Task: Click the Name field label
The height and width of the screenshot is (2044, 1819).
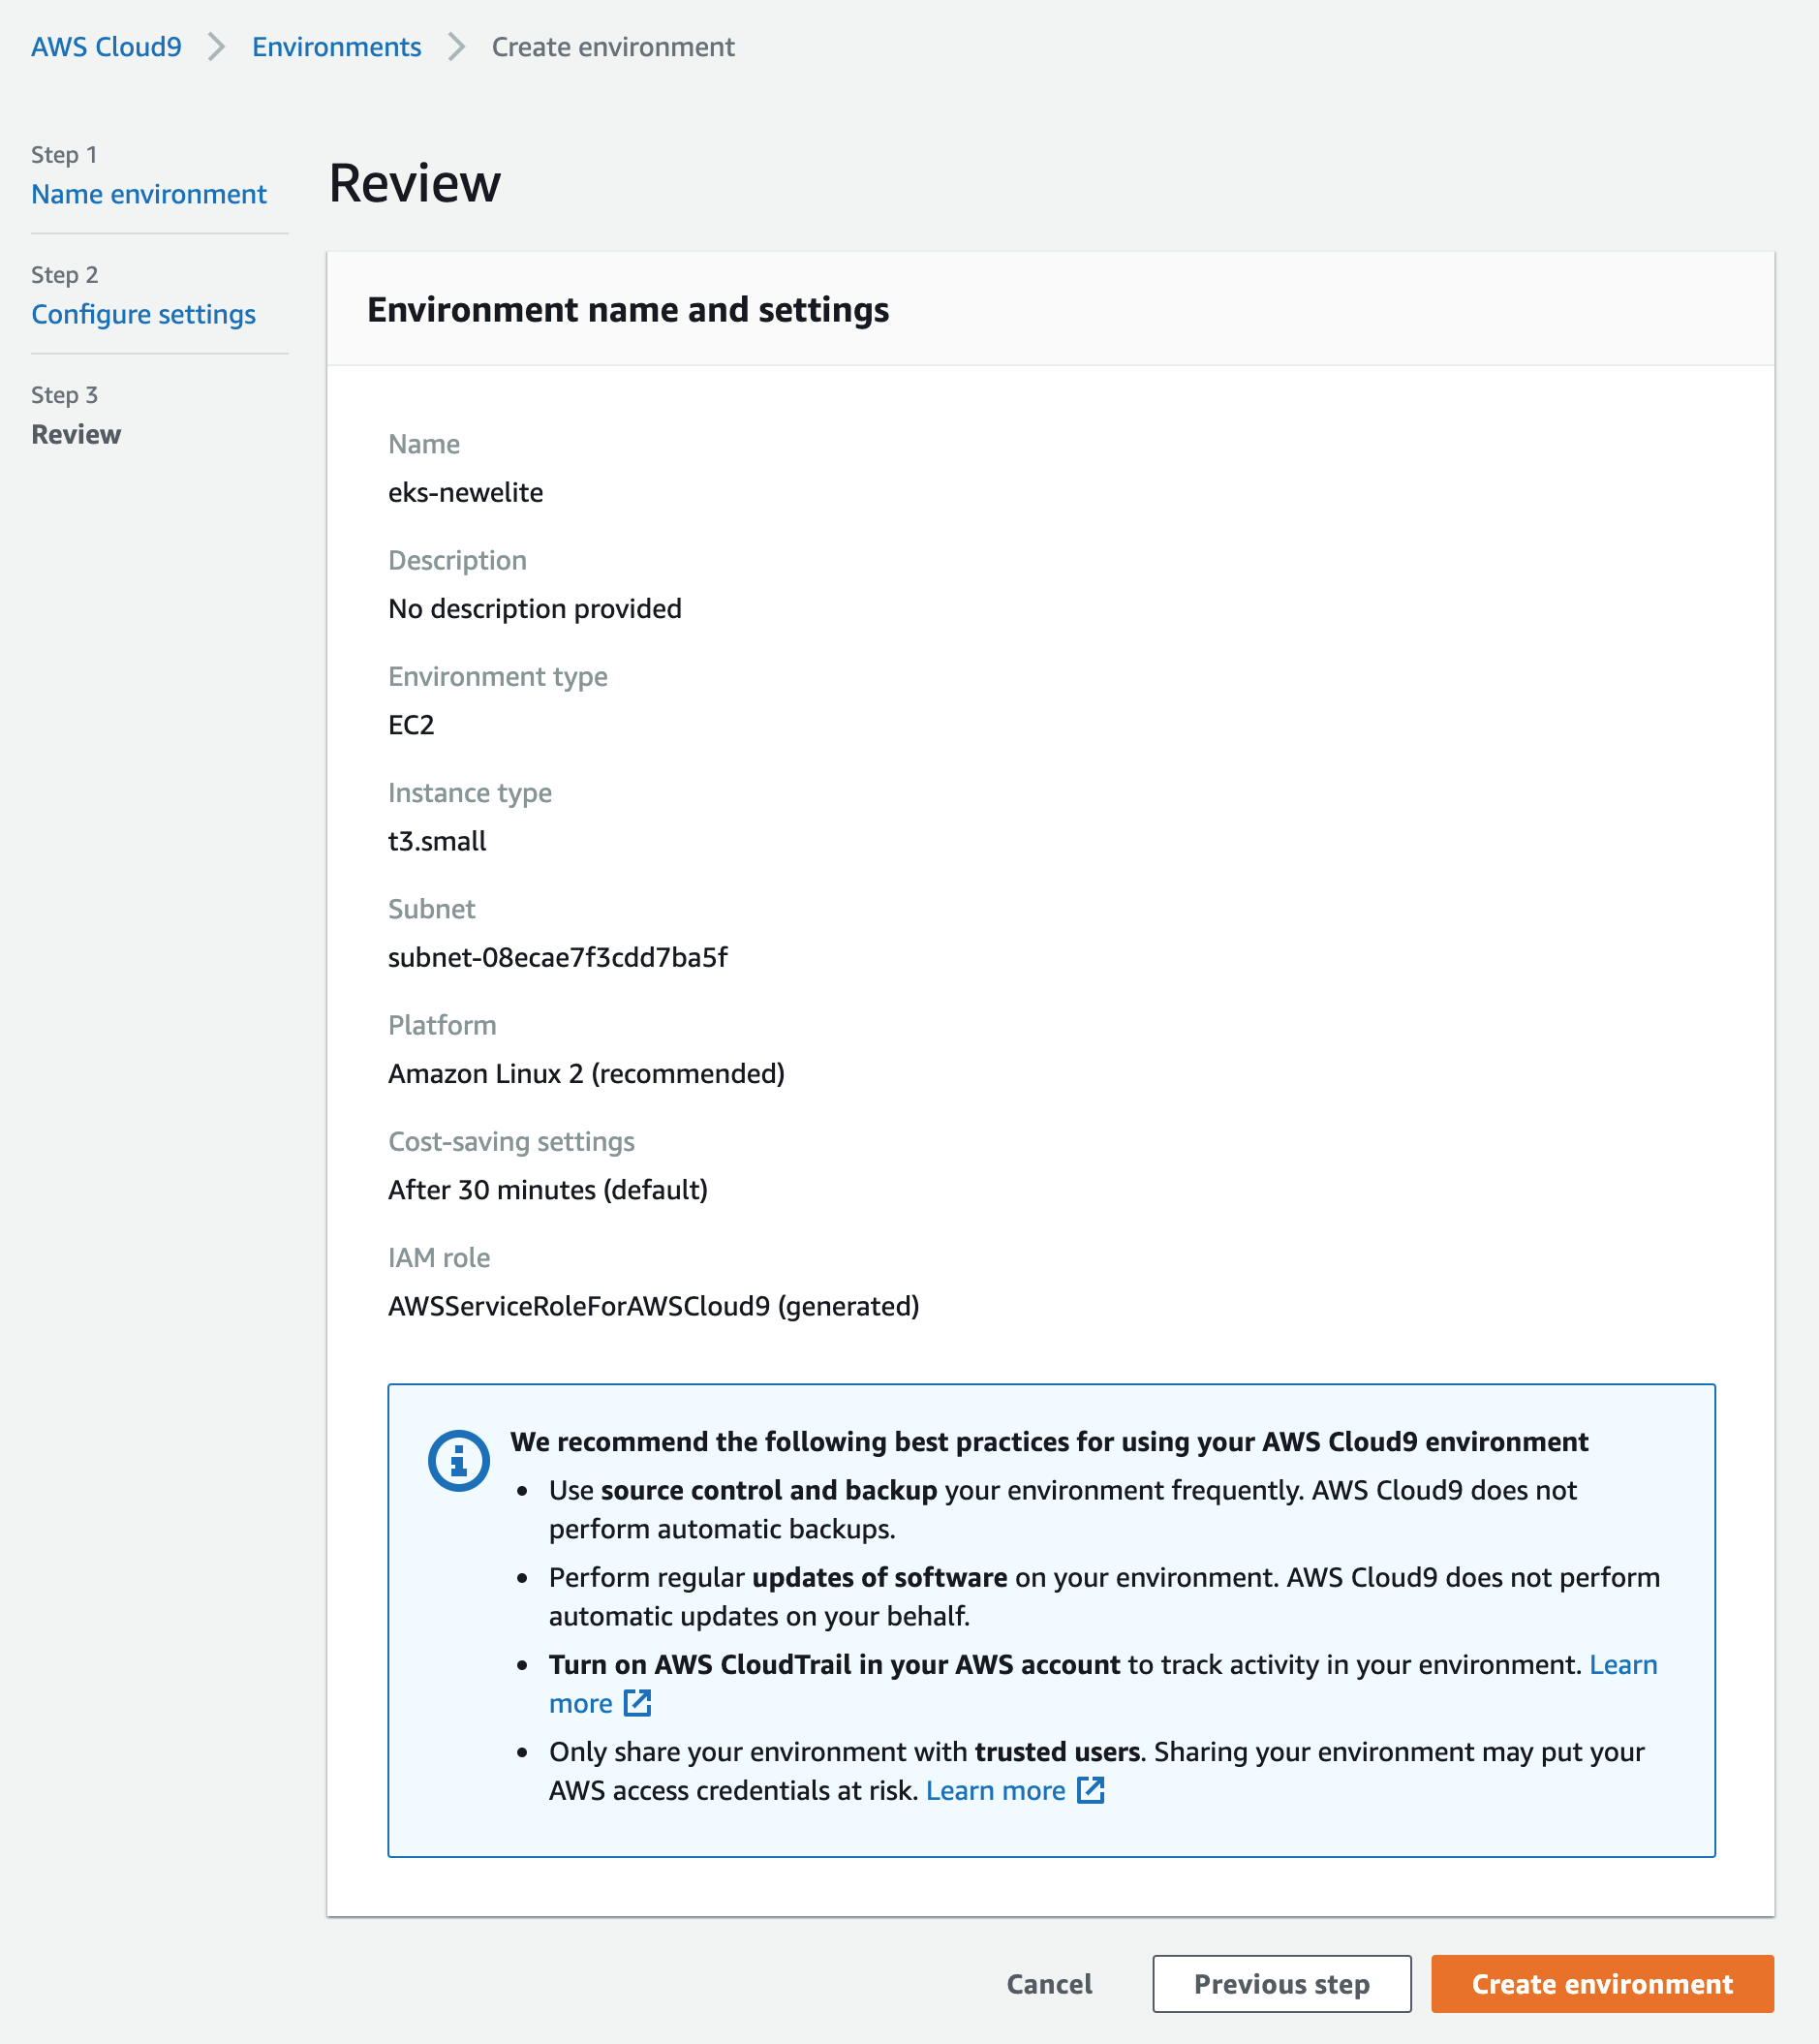Action: (424, 444)
